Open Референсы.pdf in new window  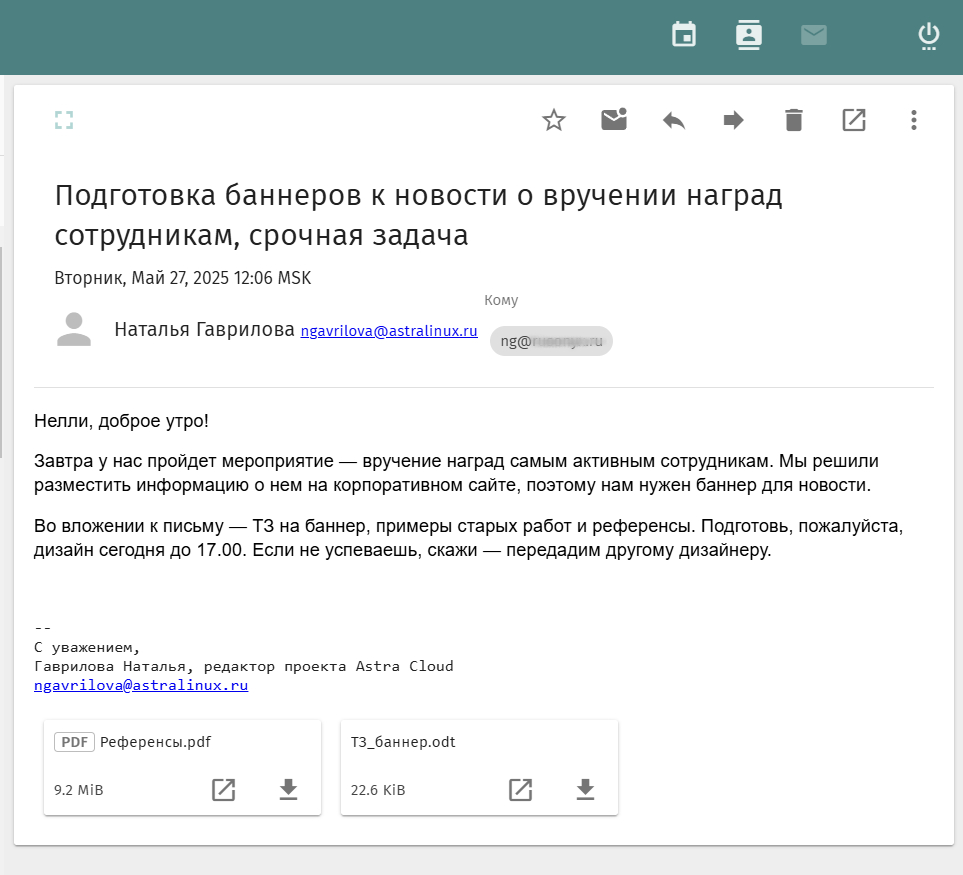coord(224,790)
